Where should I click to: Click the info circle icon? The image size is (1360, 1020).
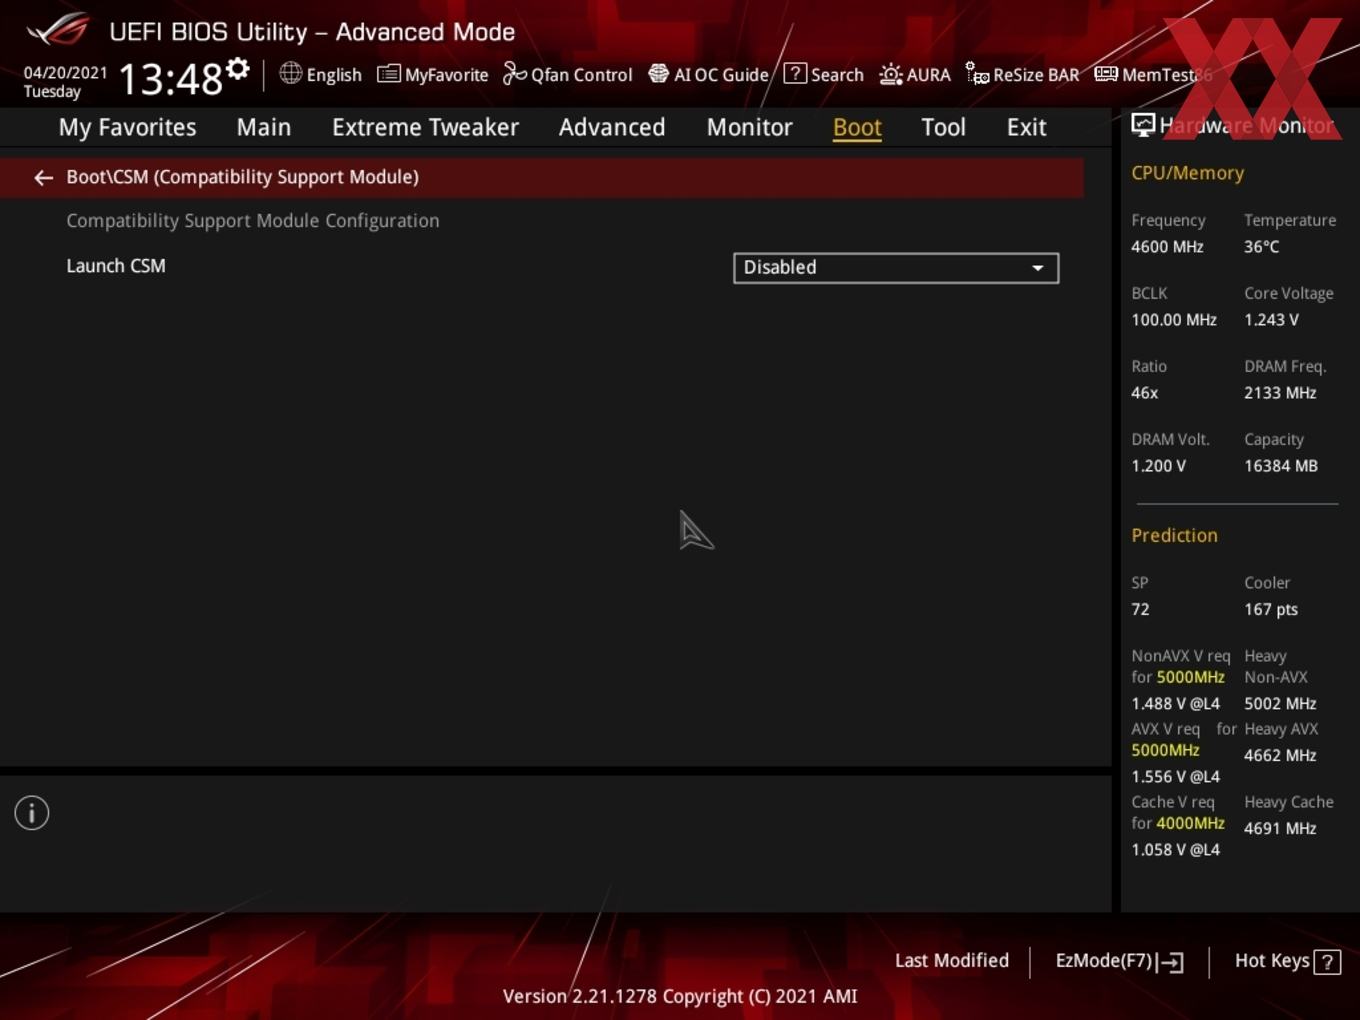point(32,813)
